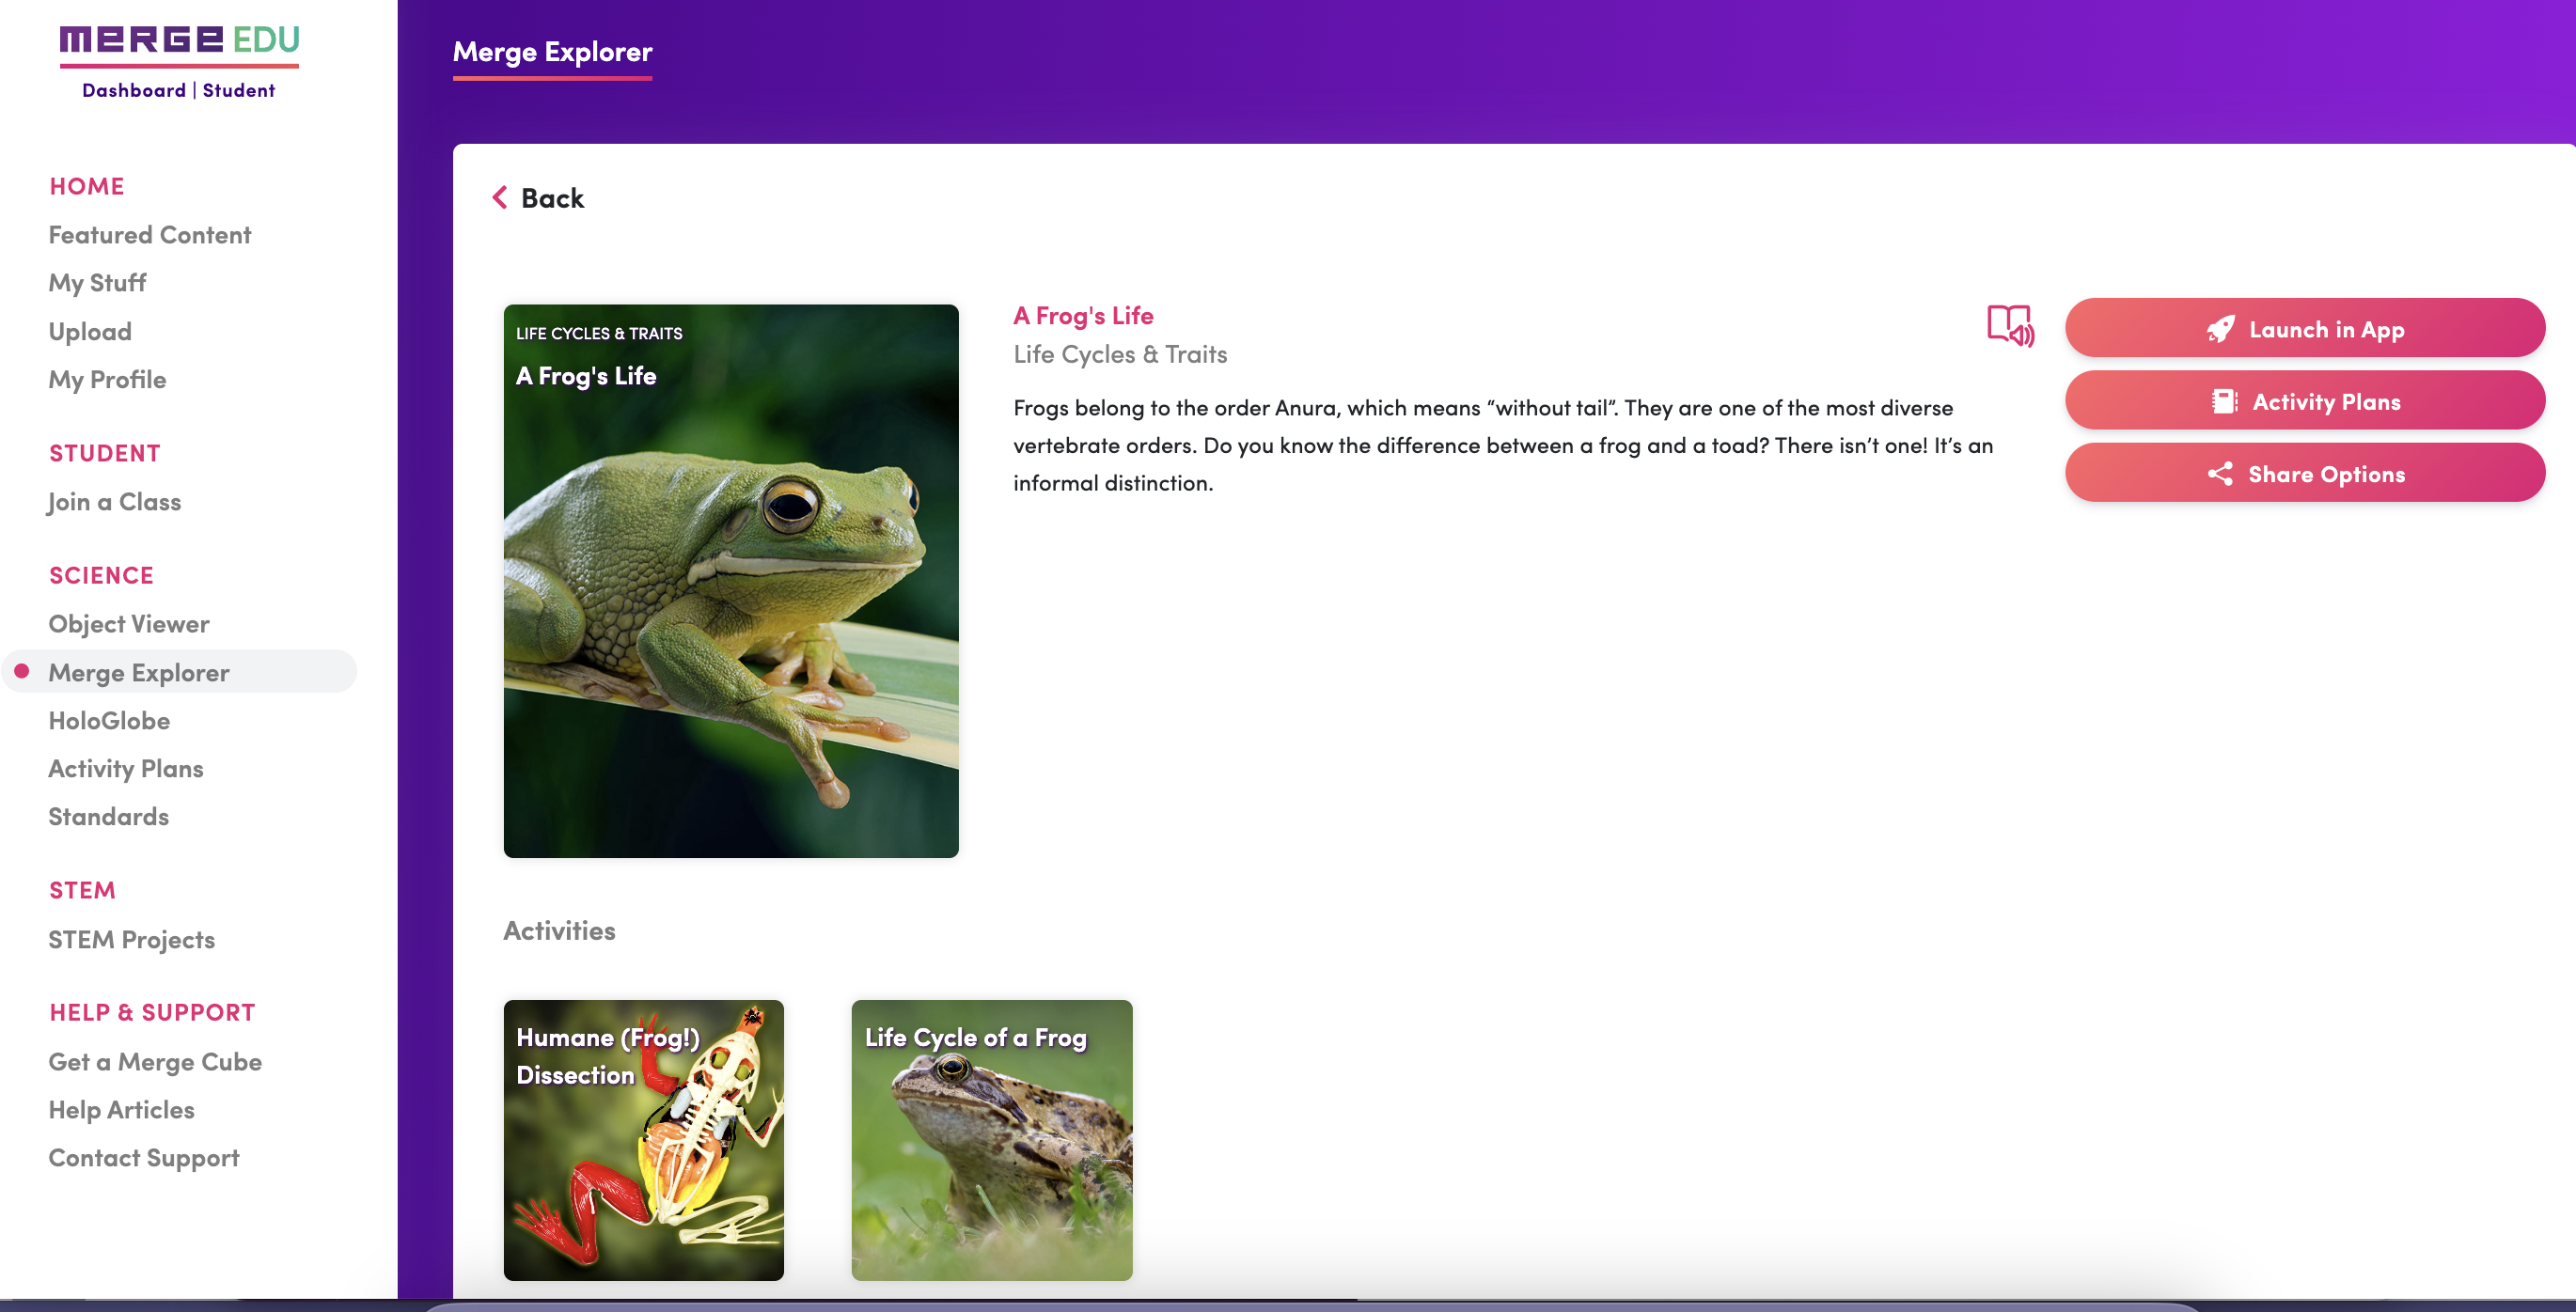This screenshot has width=2576, height=1312.
Task: Click Get a Merge Cube link
Action: point(155,1061)
